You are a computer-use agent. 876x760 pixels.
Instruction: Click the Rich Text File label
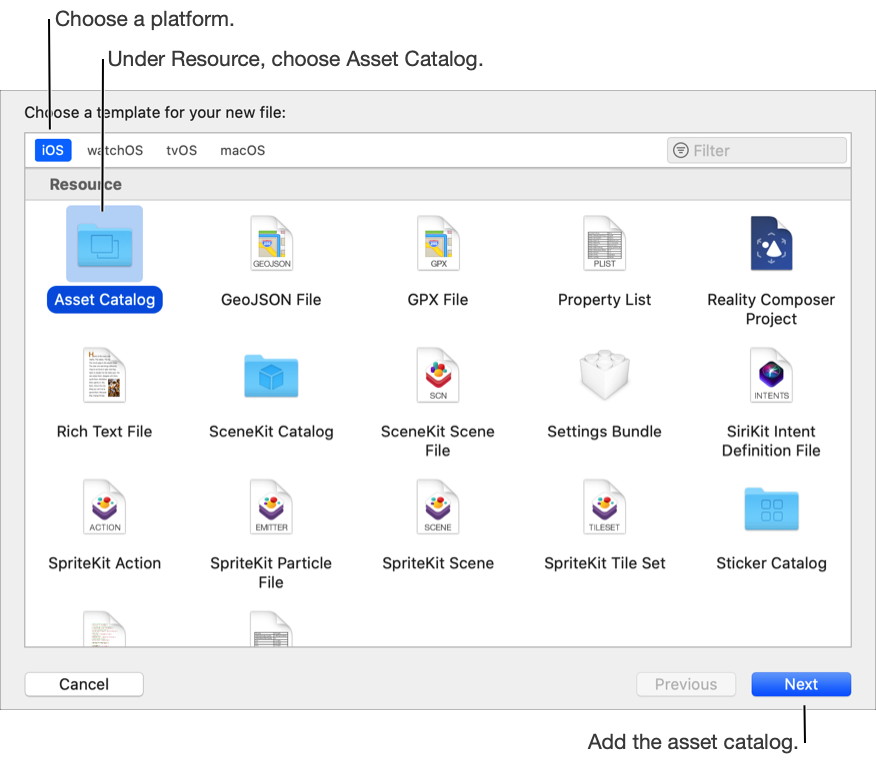tap(104, 431)
